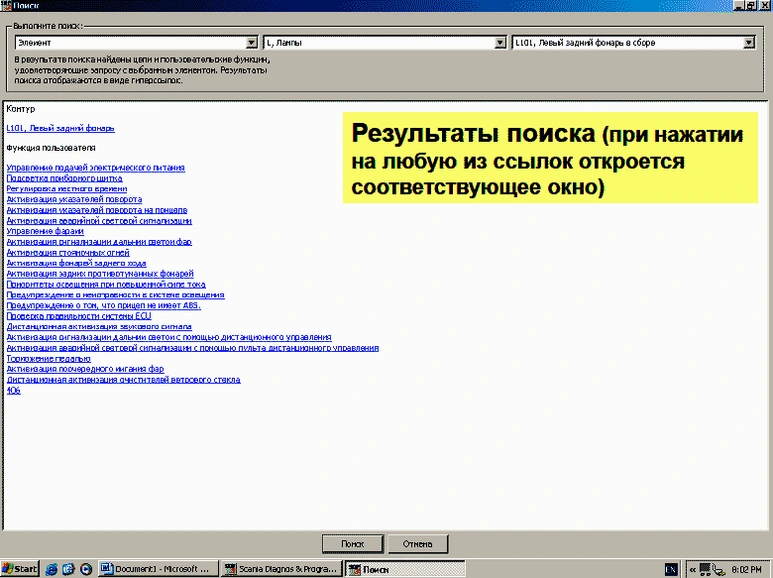Click the EN language indicator in tray

[x=671, y=568]
